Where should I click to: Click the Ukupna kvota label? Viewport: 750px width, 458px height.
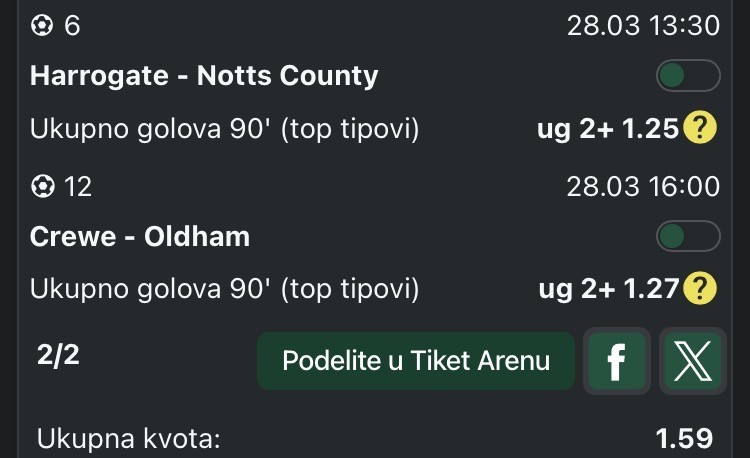click(x=127, y=438)
